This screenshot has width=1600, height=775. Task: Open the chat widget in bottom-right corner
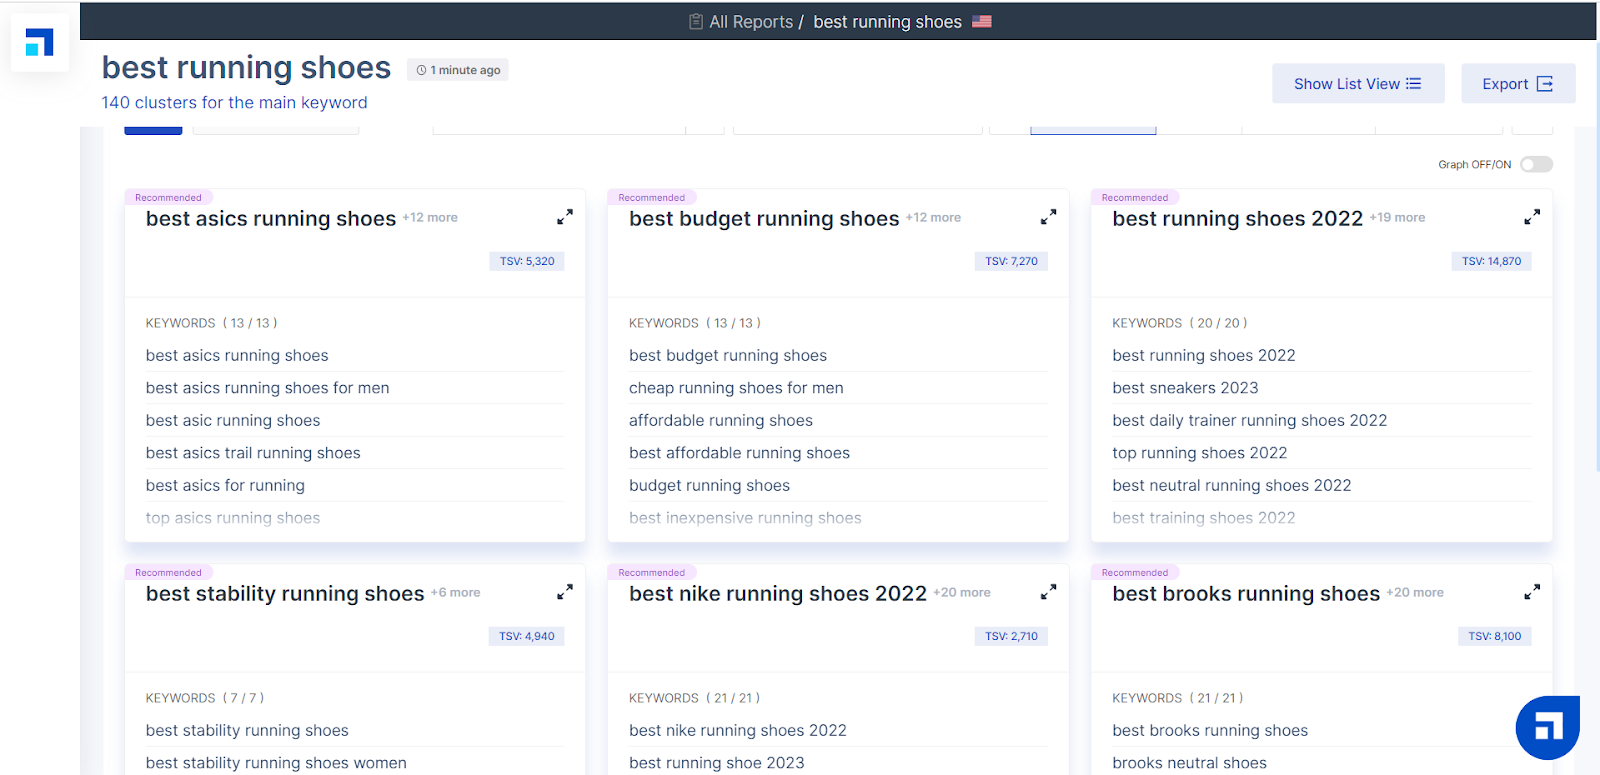(x=1547, y=727)
